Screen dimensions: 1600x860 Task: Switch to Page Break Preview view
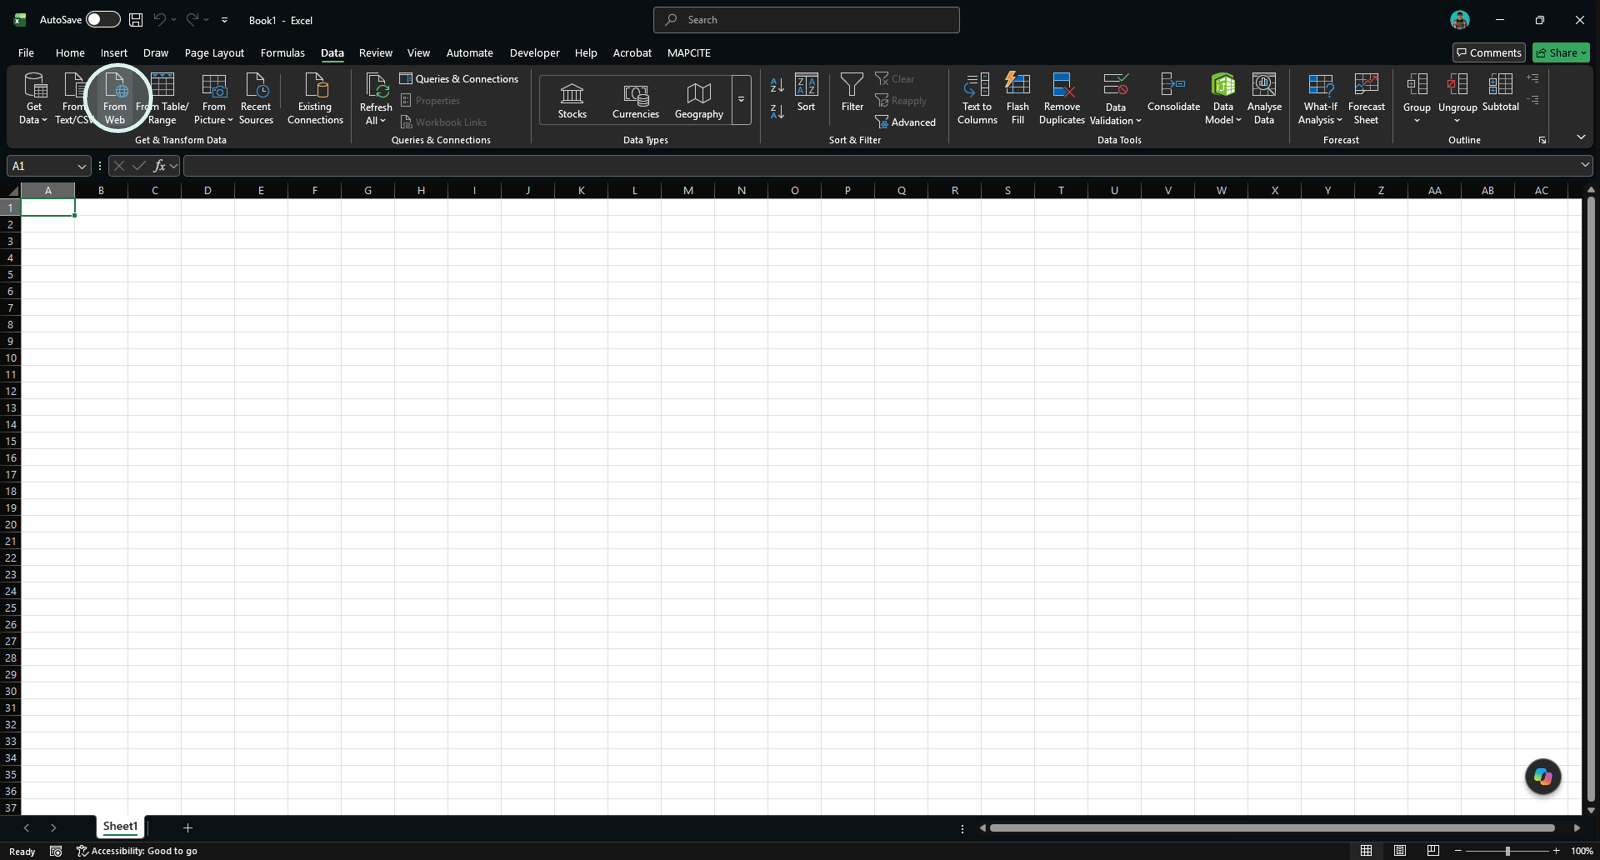1433,851
